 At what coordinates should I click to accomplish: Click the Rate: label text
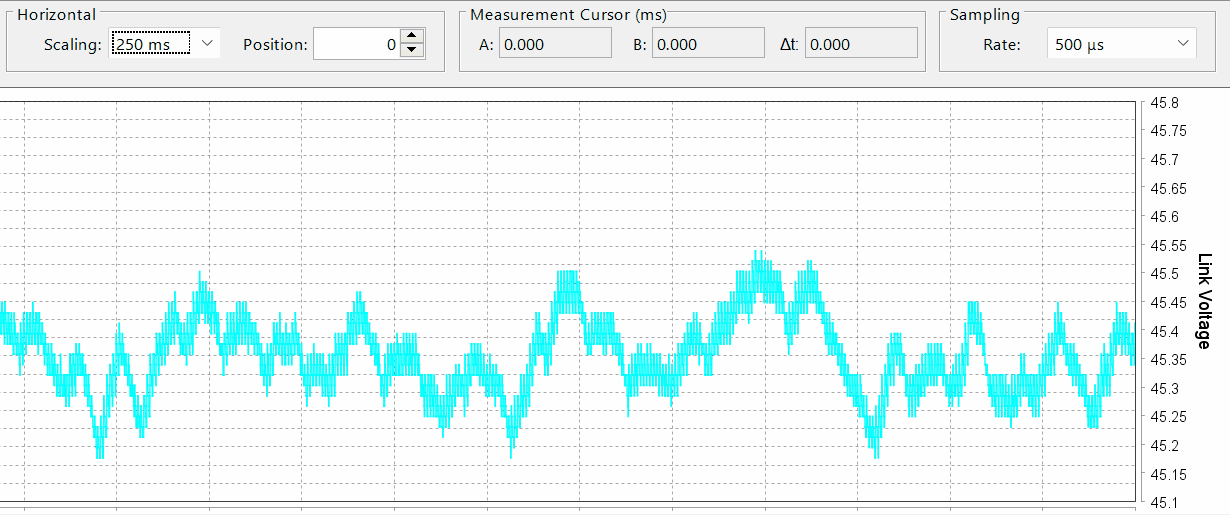coord(1001,45)
